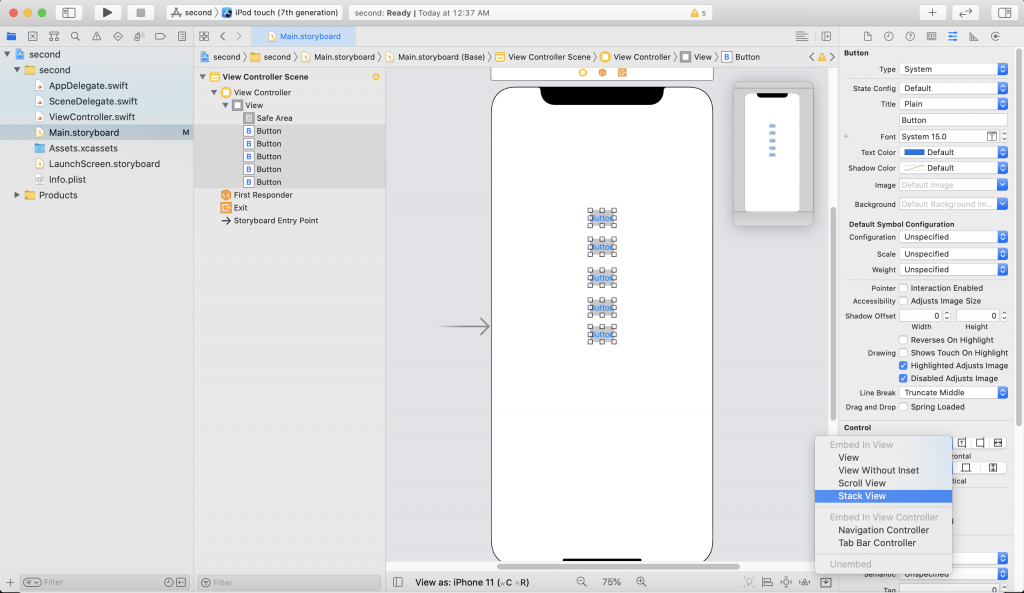Image resolution: width=1024 pixels, height=593 pixels.
Task: Enable Pointer Interaction Enabled checkbox
Action: pos(903,288)
